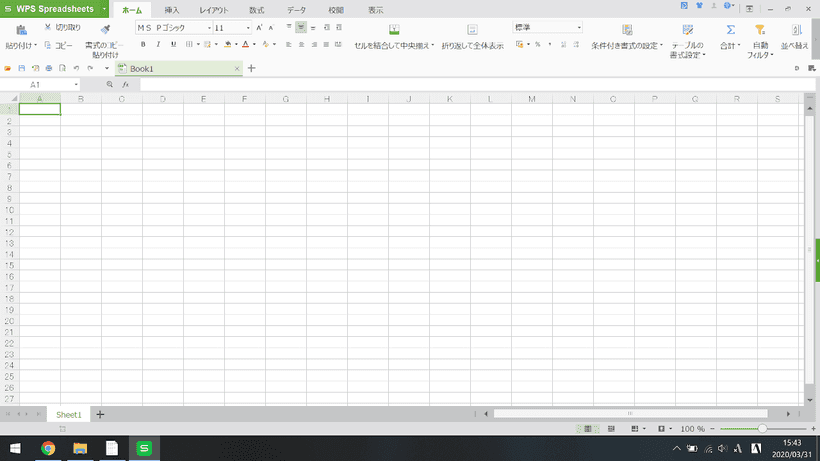Click Merge and Center (セルを結合して中央揃え) icon
This screenshot has width=820, height=461.
394,30
